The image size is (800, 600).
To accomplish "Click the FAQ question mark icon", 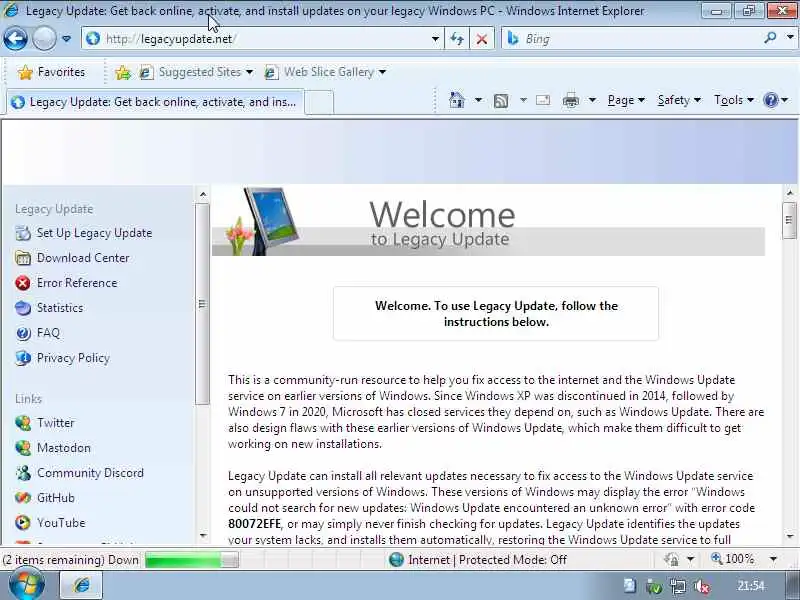I will 23,333.
